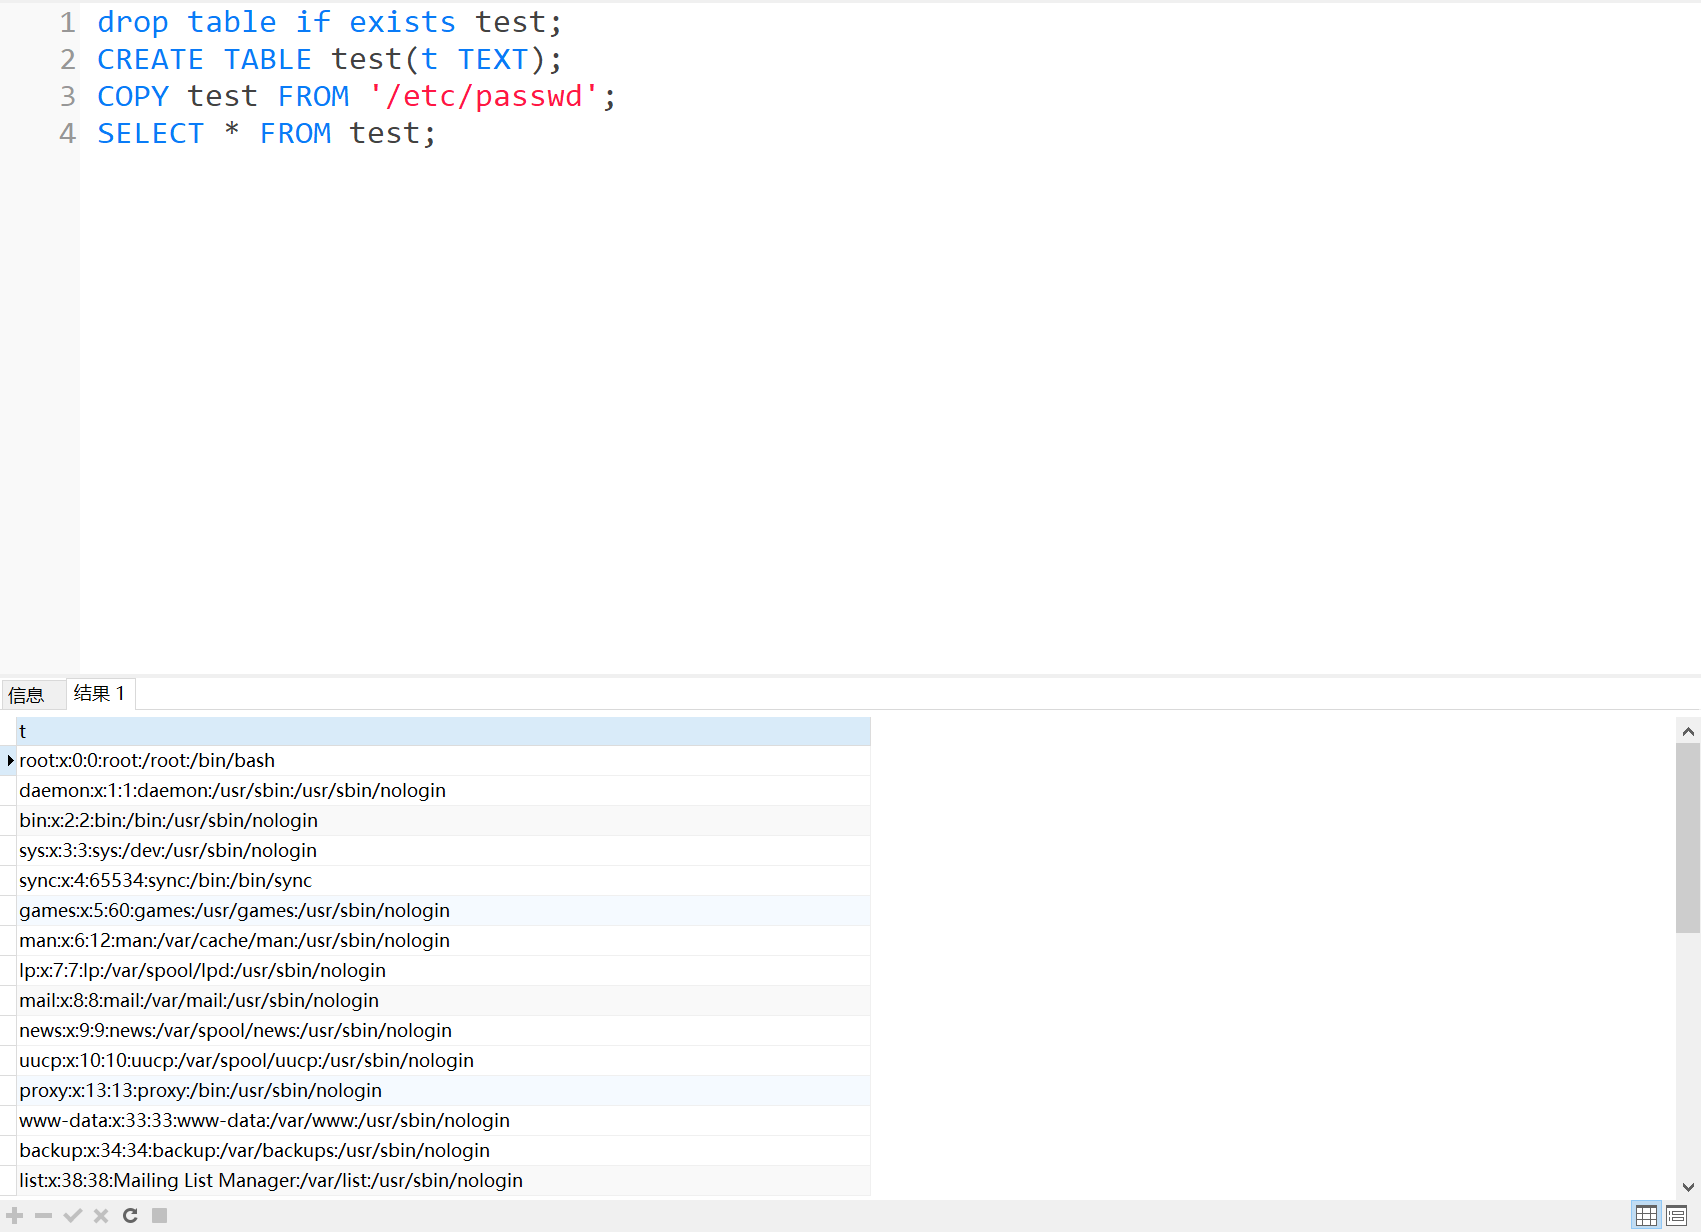Click the TEXT type keyword on line 2
Screen dimensions: 1701x1232
pyautogui.click(x=493, y=59)
